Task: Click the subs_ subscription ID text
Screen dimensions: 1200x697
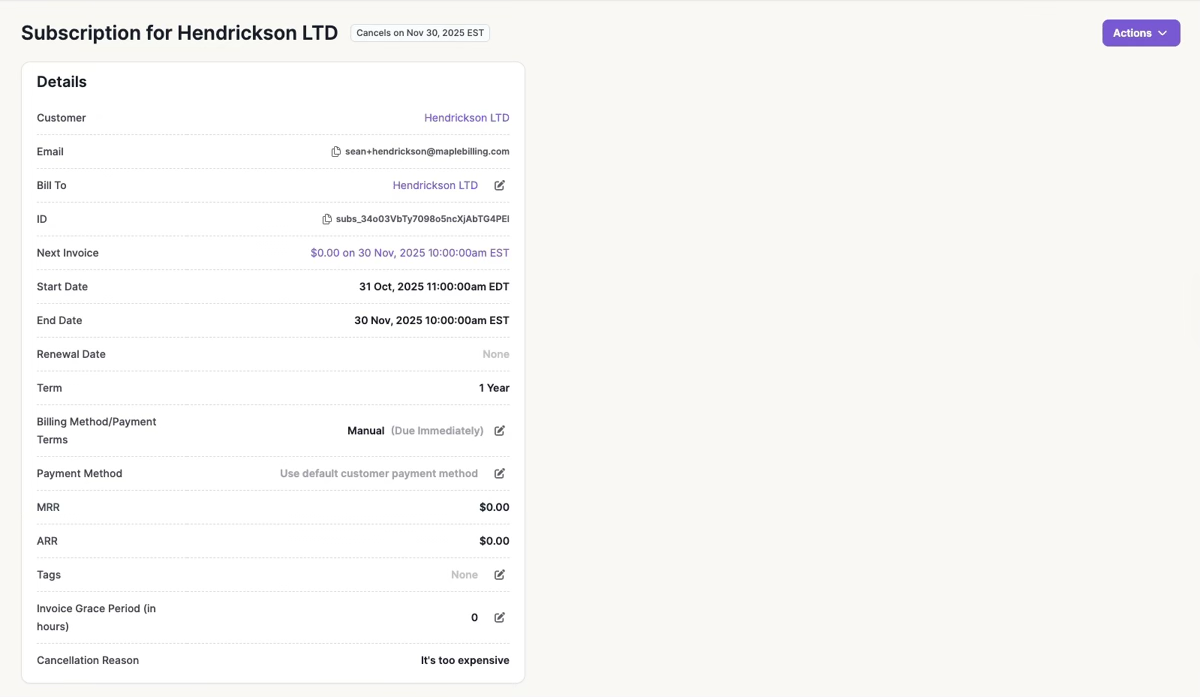Action: pos(422,219)
